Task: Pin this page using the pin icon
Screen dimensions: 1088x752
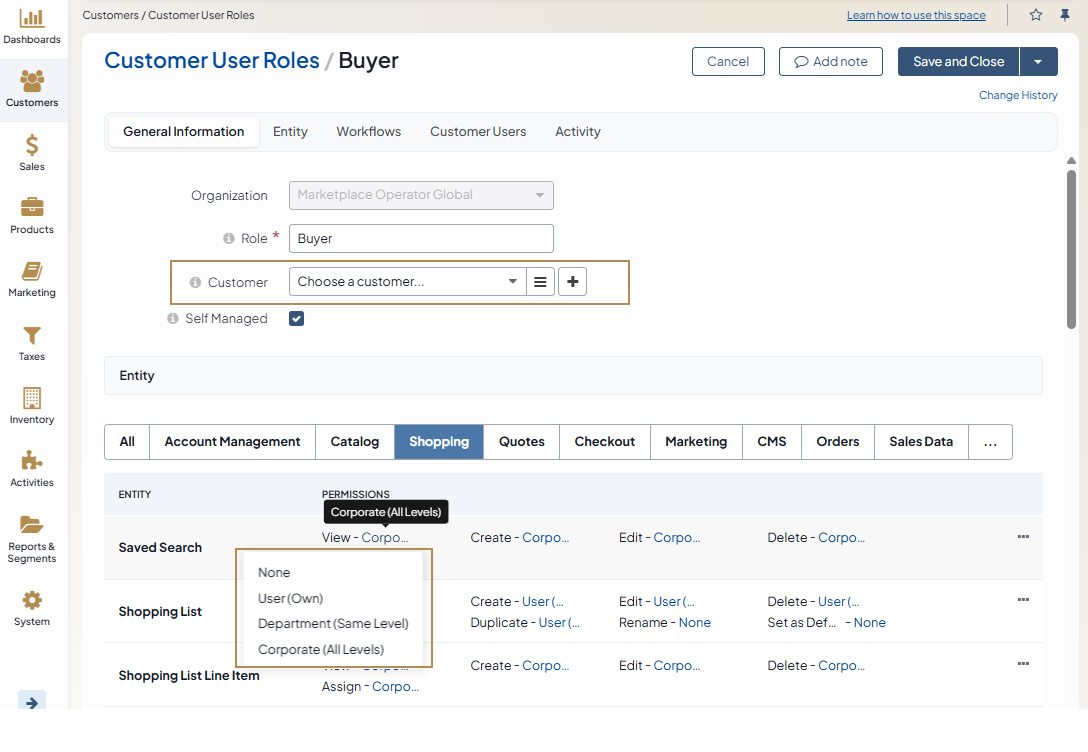Action: tap(1064, 15)
